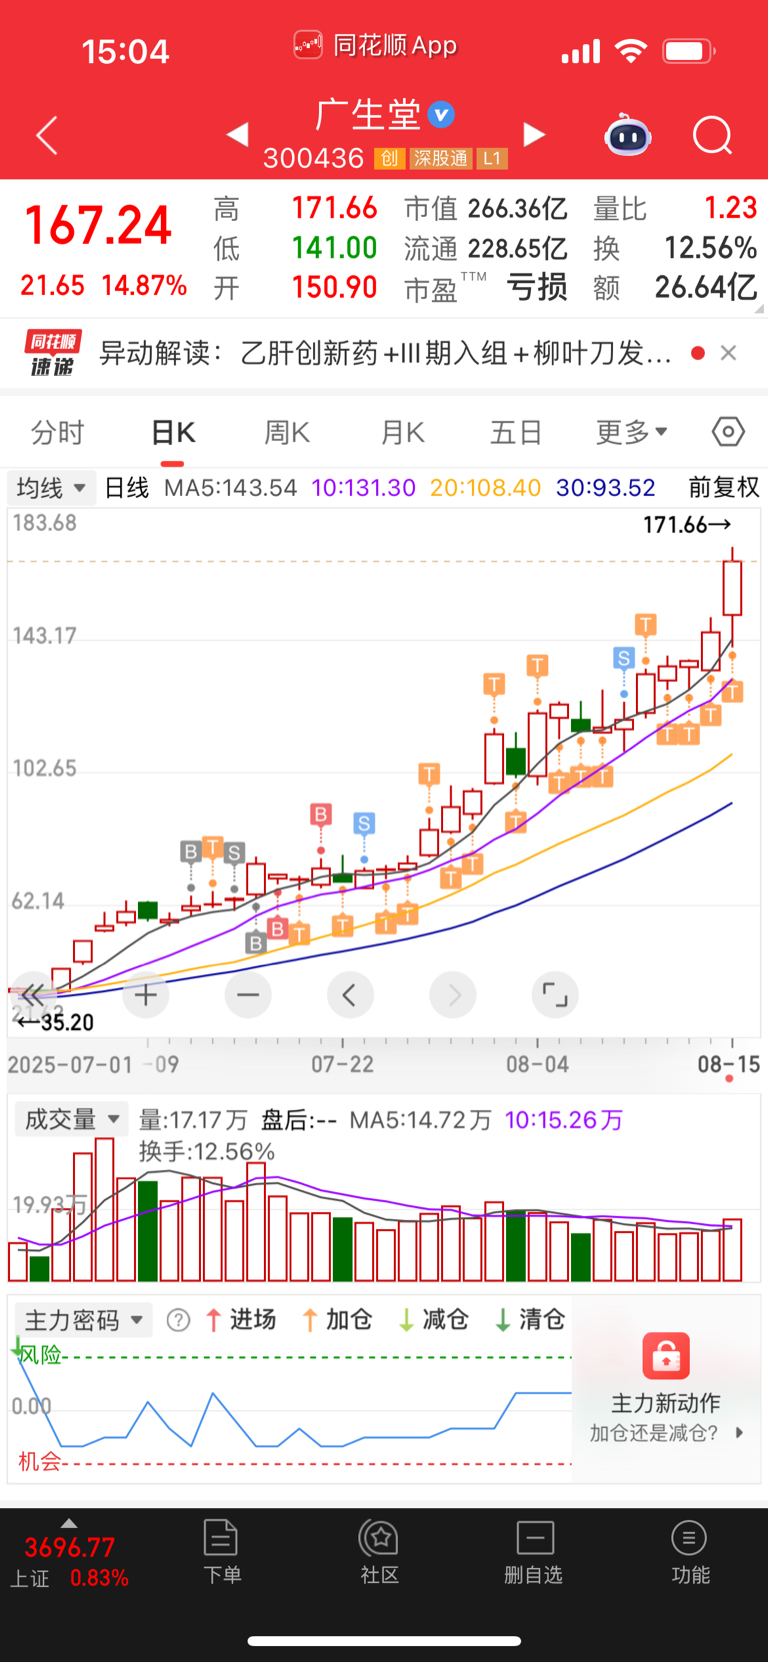Viewport: 768px width, 1663px height.
Task: Tap the S marker above the late July candle
Action: [364, 824]
